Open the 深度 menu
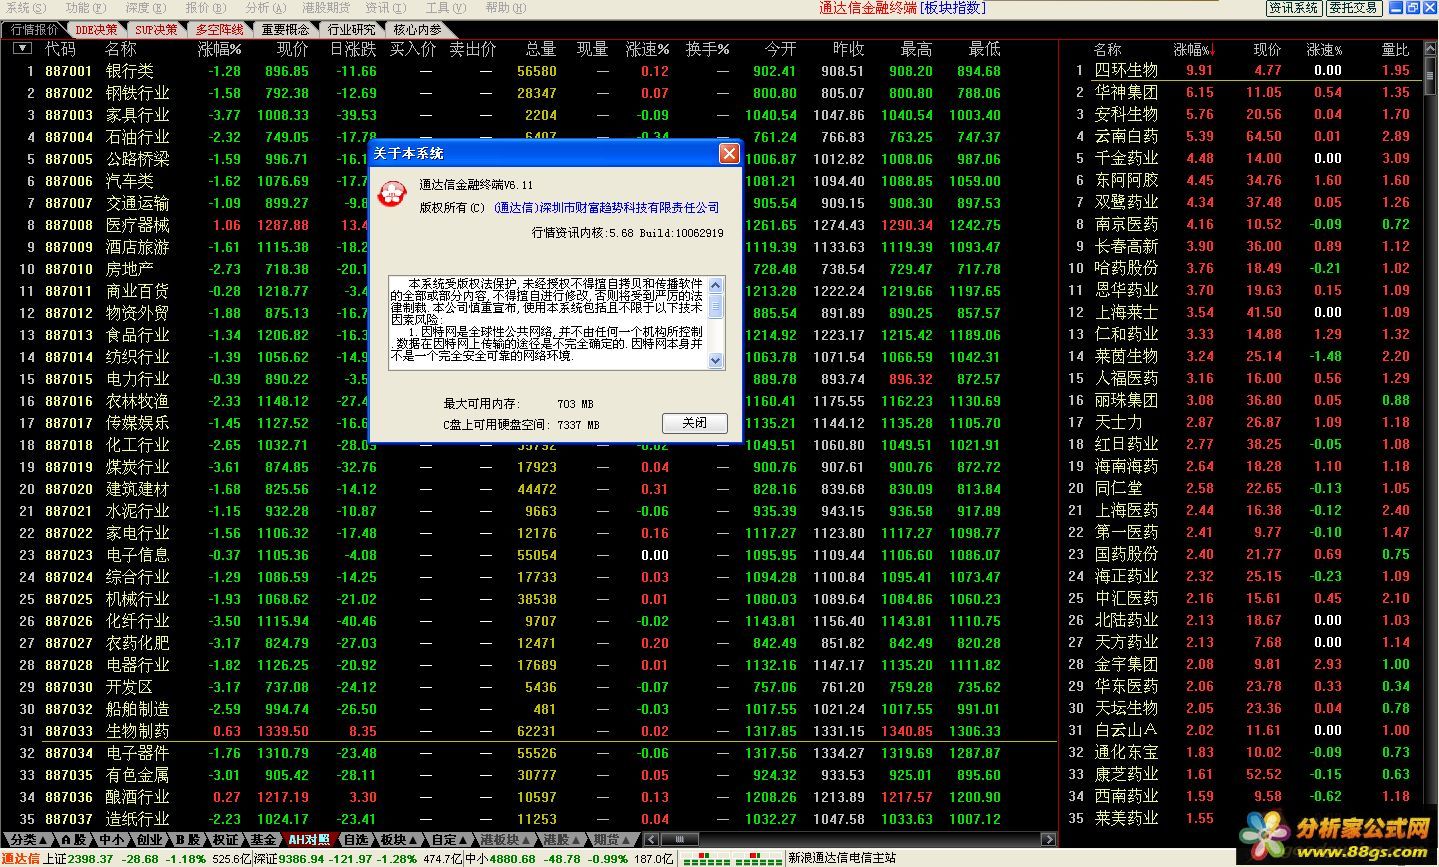 (x=144, y=7)
